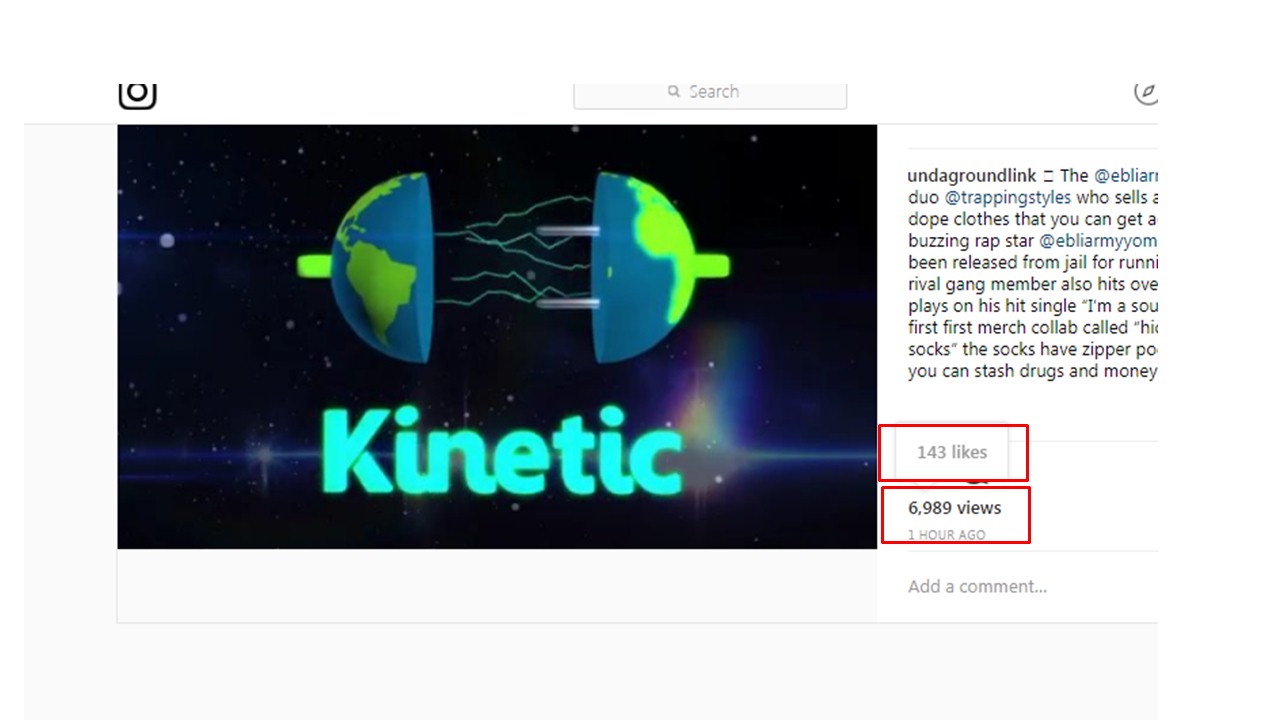Follow the @ebliarmyyom mention link
This screenshot has height=720, width=1280.
coord(1098,241)
